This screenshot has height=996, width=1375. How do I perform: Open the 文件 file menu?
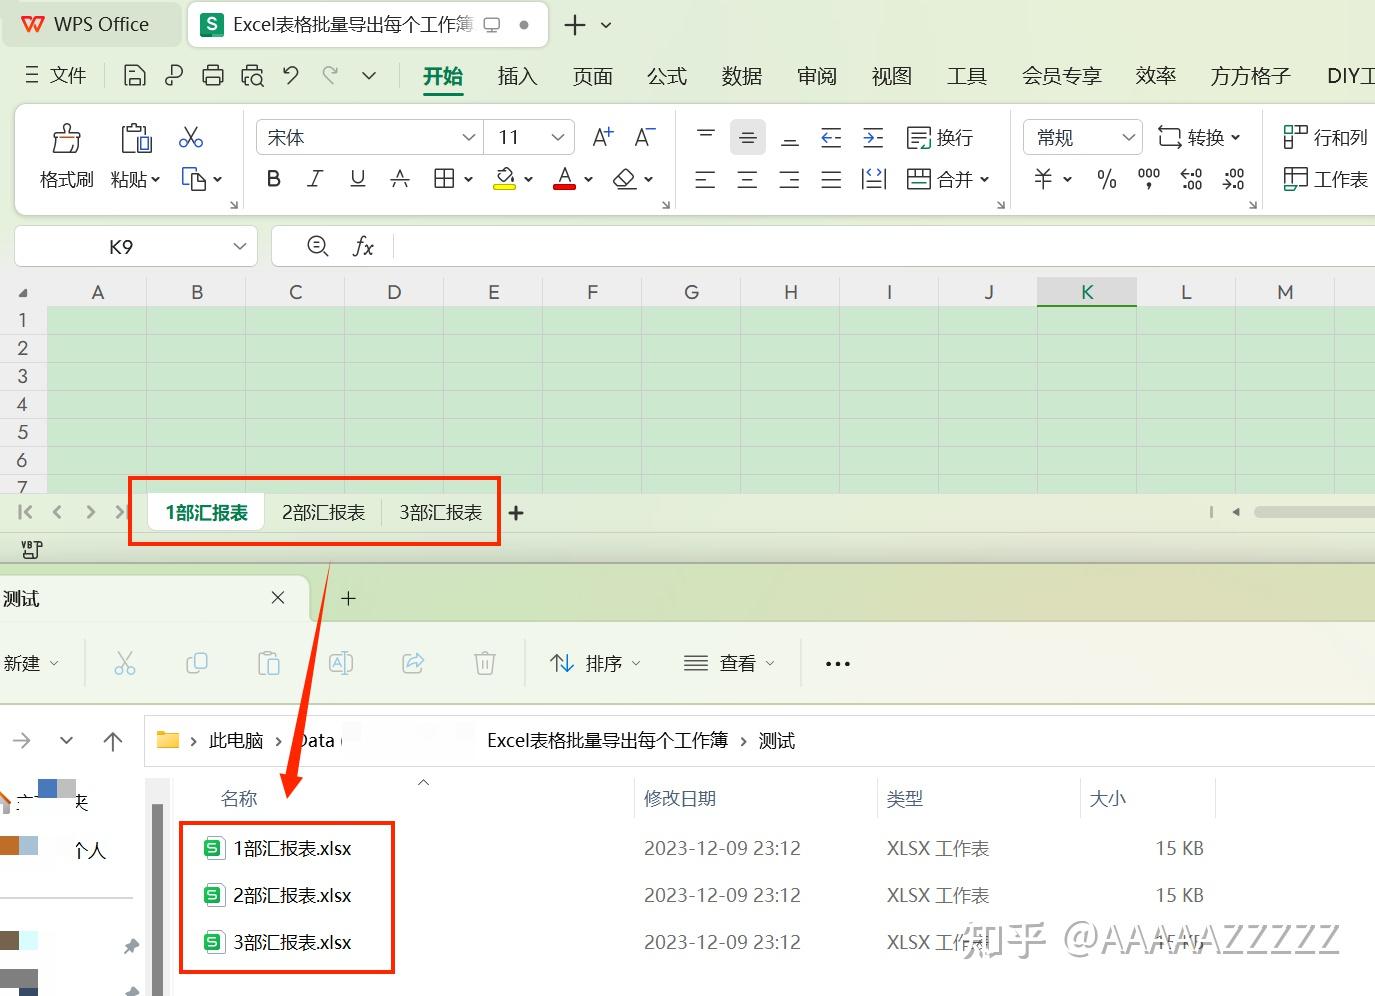coord(56,75)
